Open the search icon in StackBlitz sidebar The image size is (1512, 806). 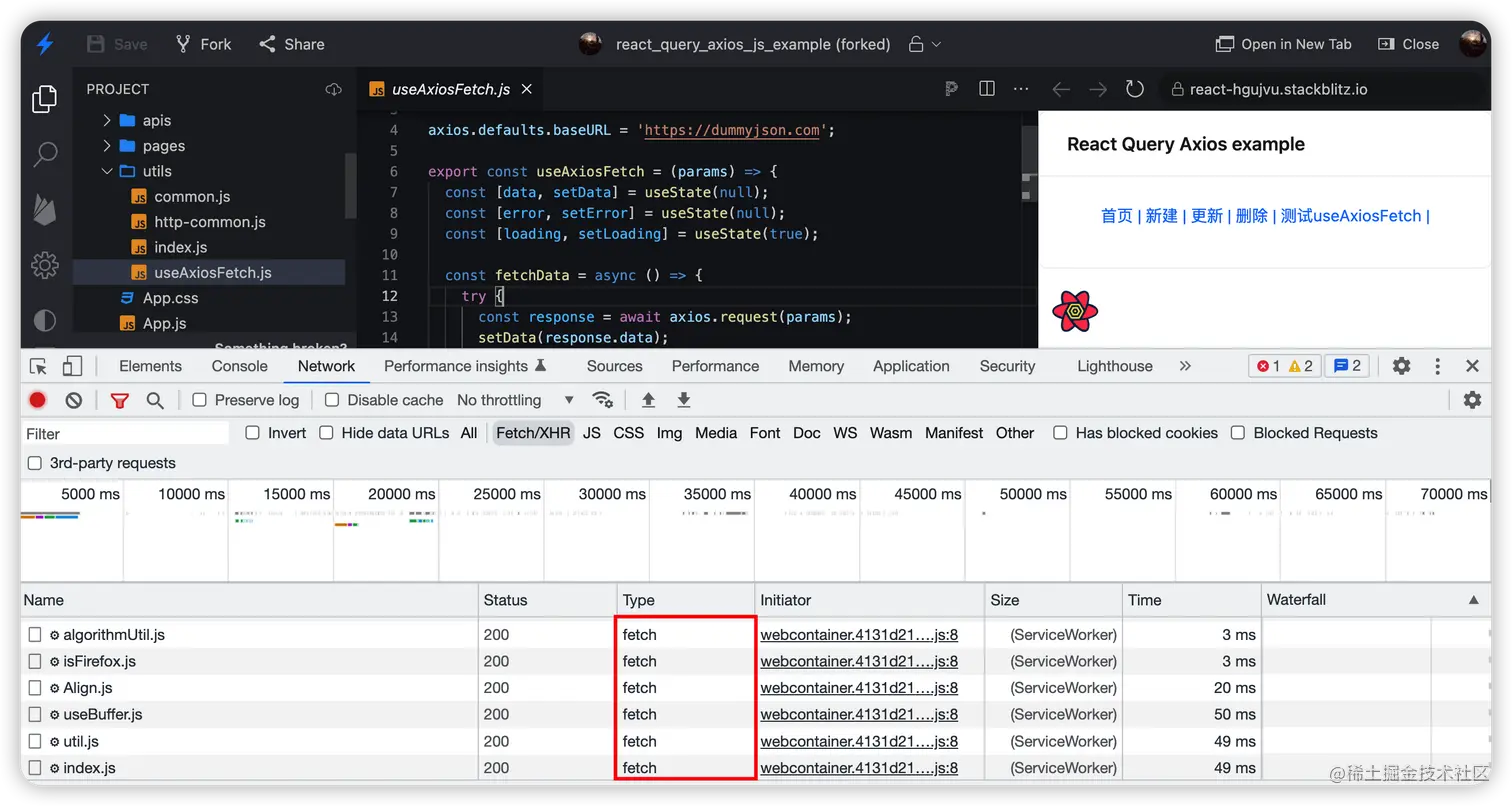point(45,154)
